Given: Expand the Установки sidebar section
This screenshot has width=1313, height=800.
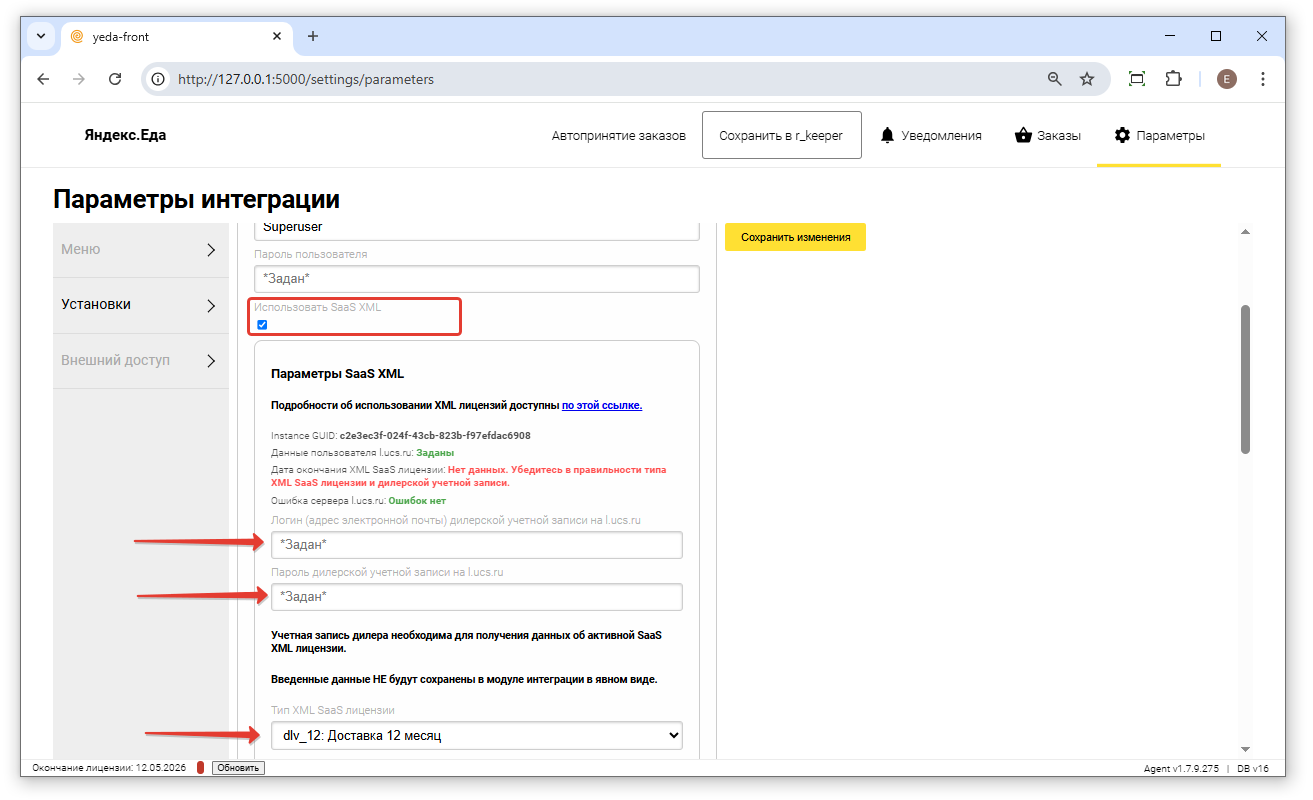Looking at the screenshot, I should coord(140,305).
